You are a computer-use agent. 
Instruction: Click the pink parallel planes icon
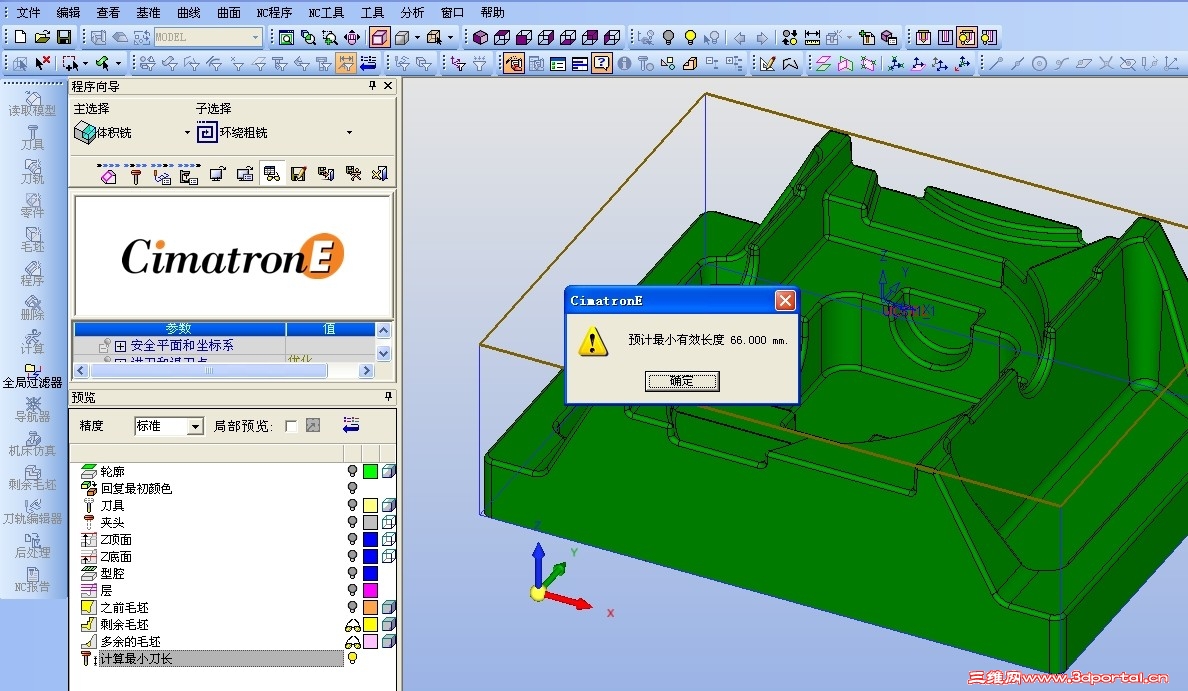tap(824, 63)
